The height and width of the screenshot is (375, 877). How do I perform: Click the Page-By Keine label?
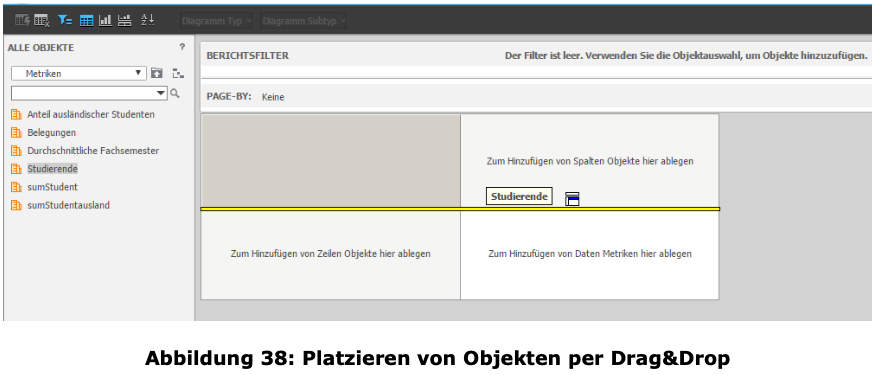coord(273,97)
